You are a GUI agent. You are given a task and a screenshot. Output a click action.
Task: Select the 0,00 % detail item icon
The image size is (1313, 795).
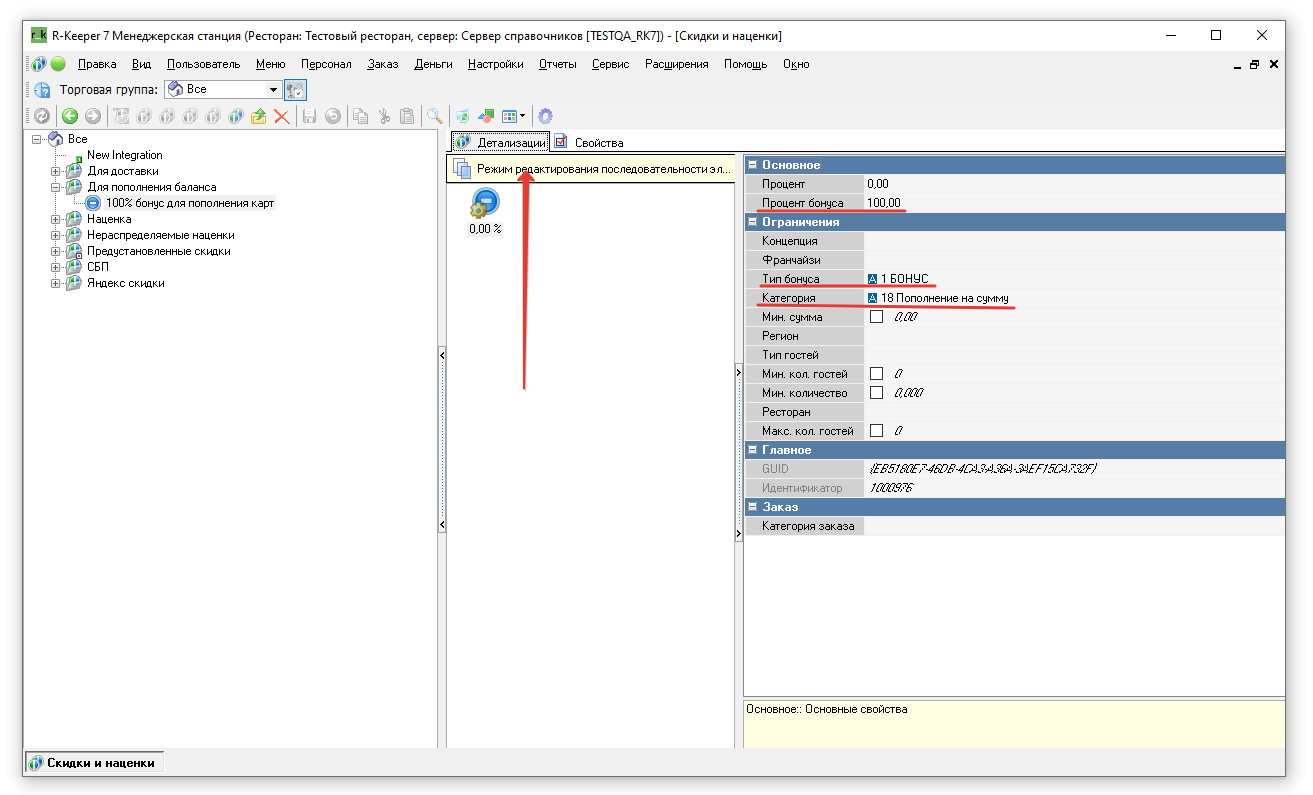coord(485,204)
